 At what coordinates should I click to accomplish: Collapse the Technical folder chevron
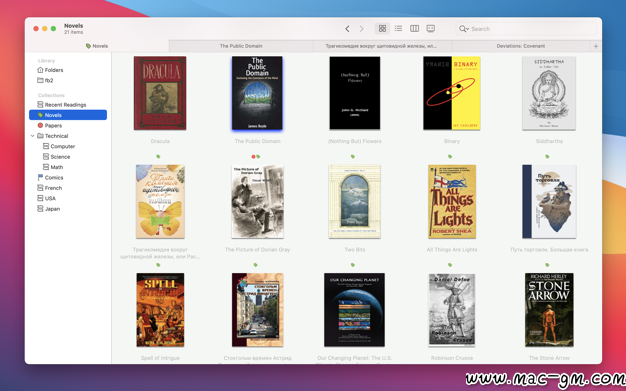tap(32, 136)
